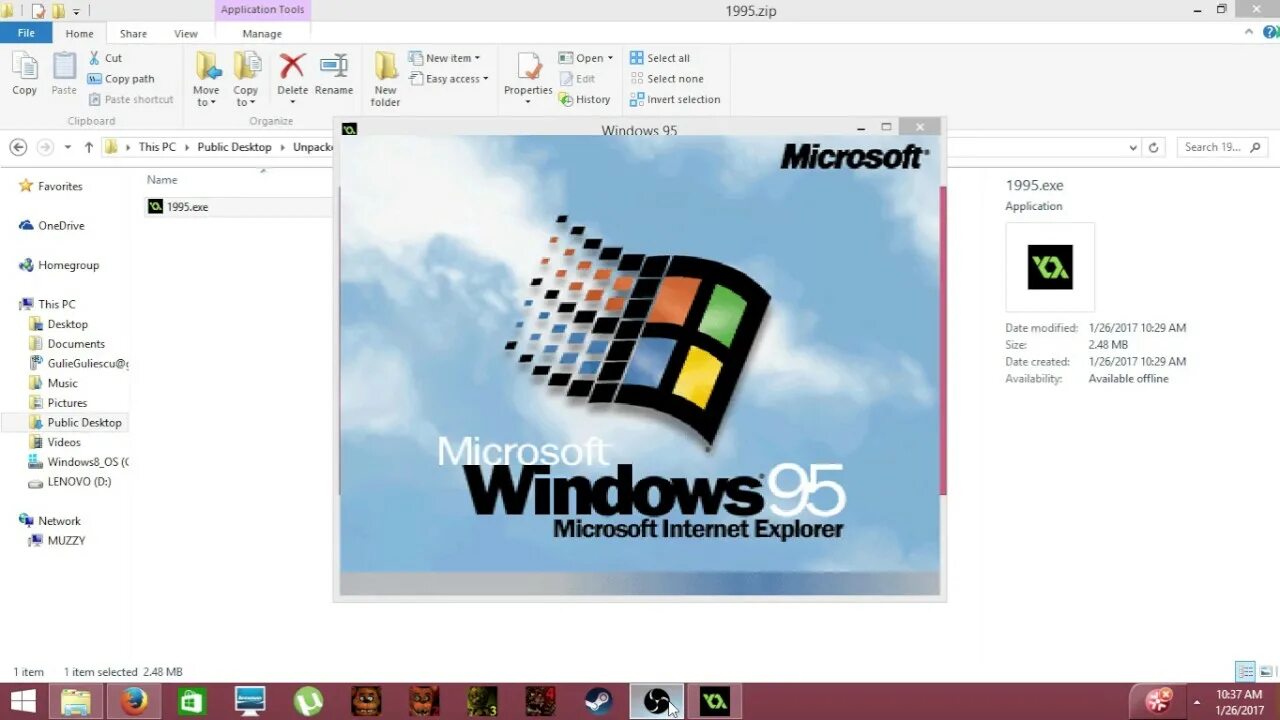Click the 1995.exe preview thumbnail
The width and height of the screenshot is (1280, 720).
tap(1050, 267)
